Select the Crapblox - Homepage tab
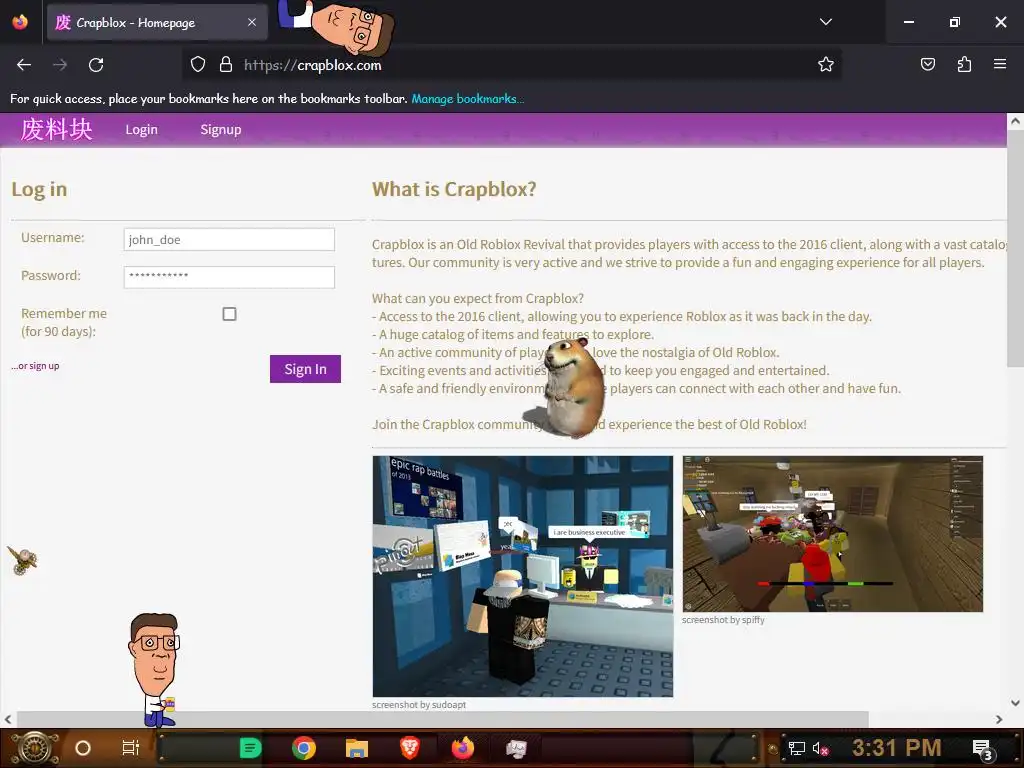 [157, 22]
